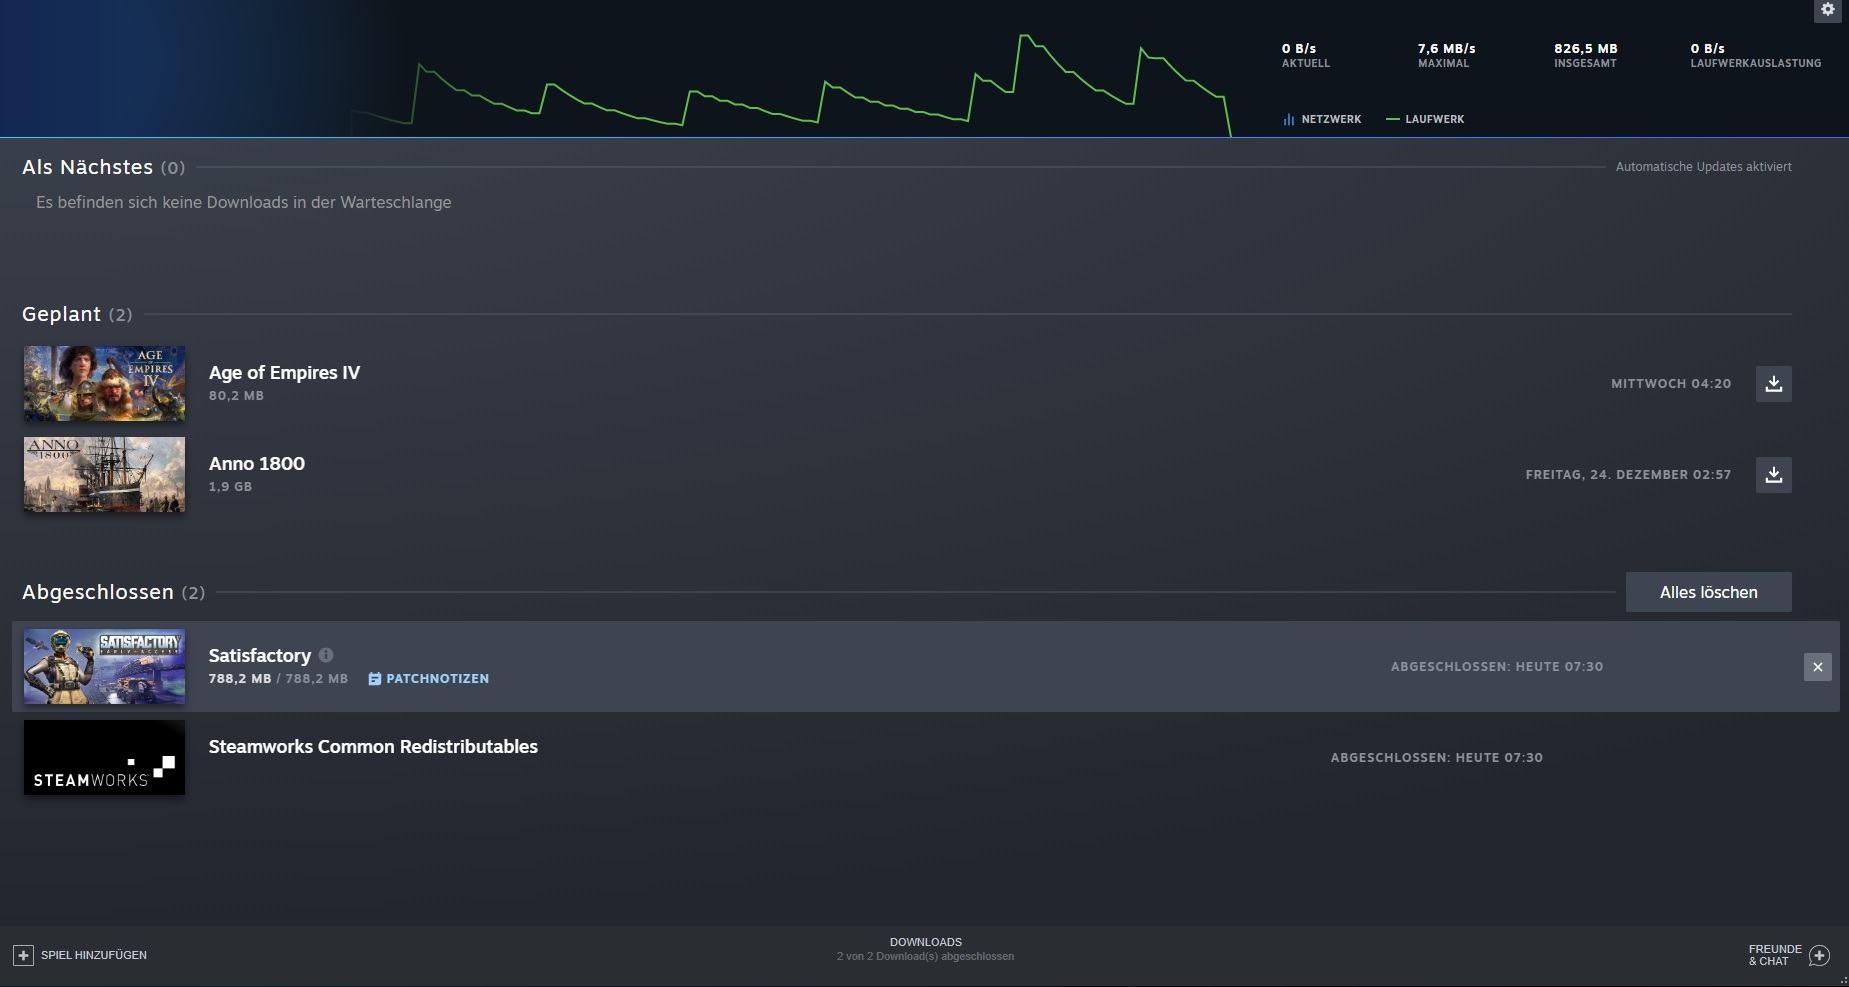Viewport: 1849px width, 987px height.
Task: Click 826,5 MB Insgesamt statistic
Action: 1585,55
